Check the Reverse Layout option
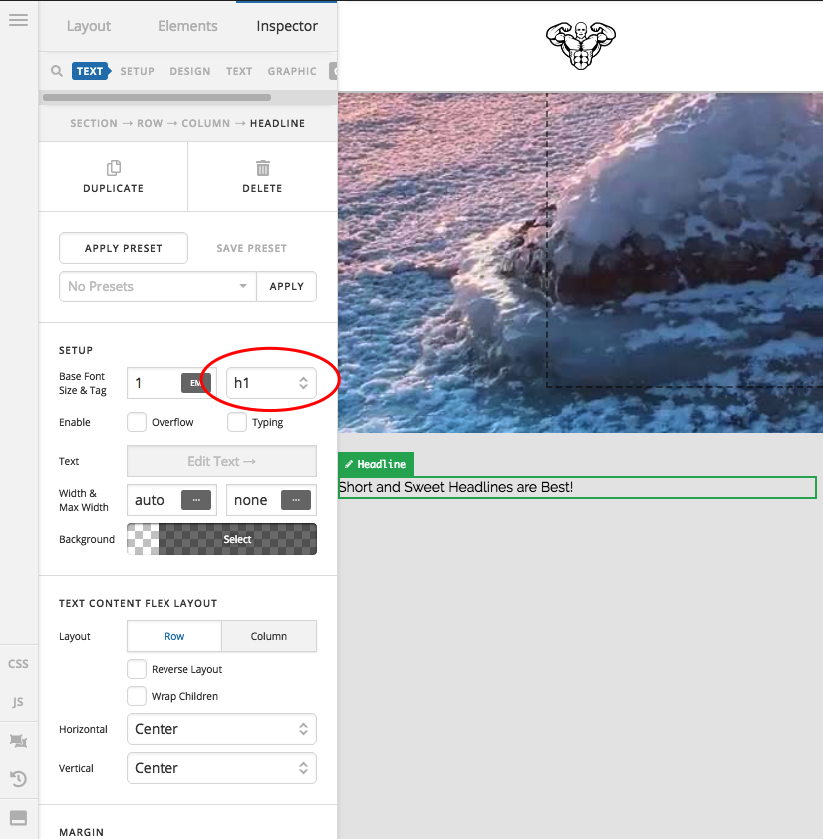Image resolution: width=823 pixels, height=839 pixels. [137, 669]
